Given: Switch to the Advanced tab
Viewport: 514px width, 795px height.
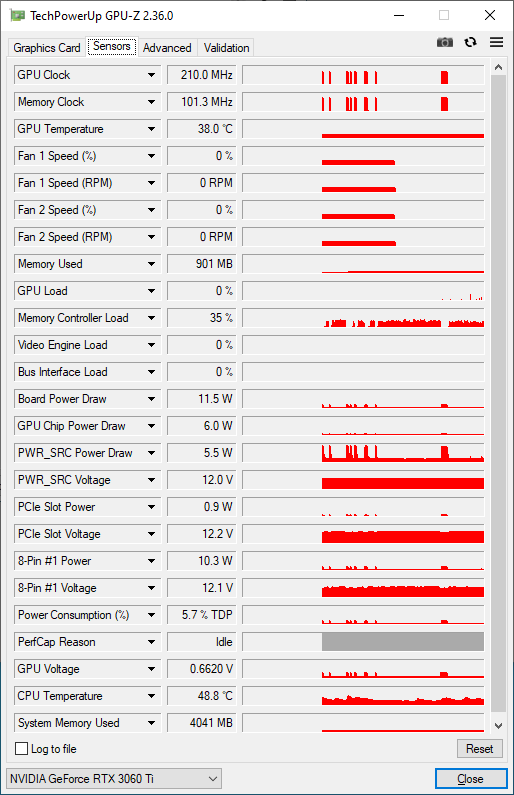Looking at the screenshot, I should click(167, 48).
